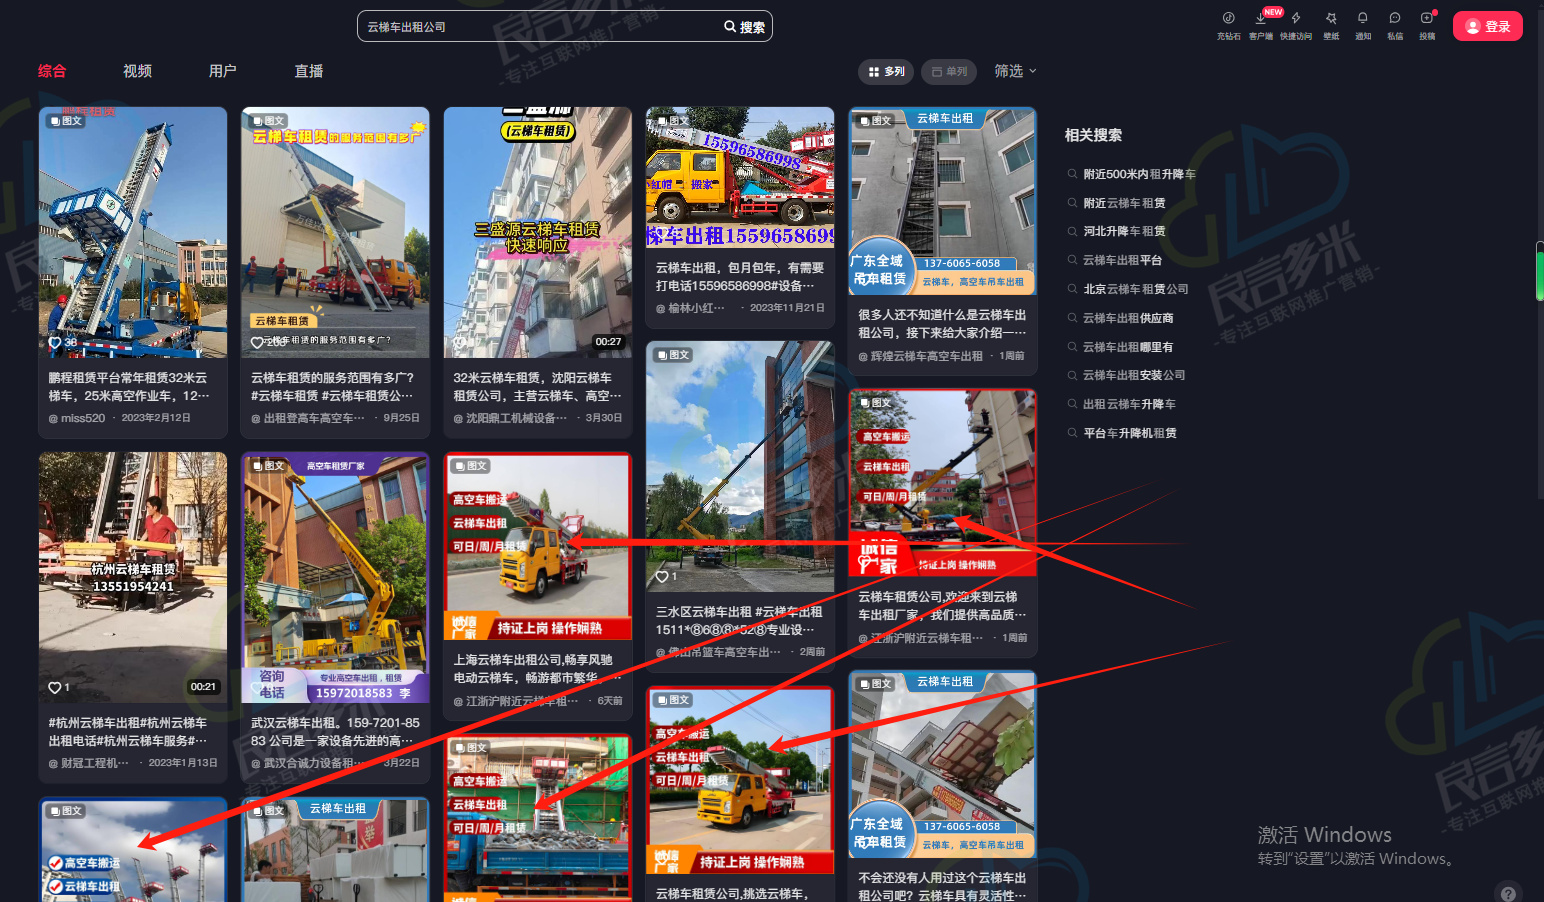Image resolution: width=1544 pixels, height=902 pixels.
Task: Expand the 筛选 filter dropdown
Action: (x=1015, y=71)
